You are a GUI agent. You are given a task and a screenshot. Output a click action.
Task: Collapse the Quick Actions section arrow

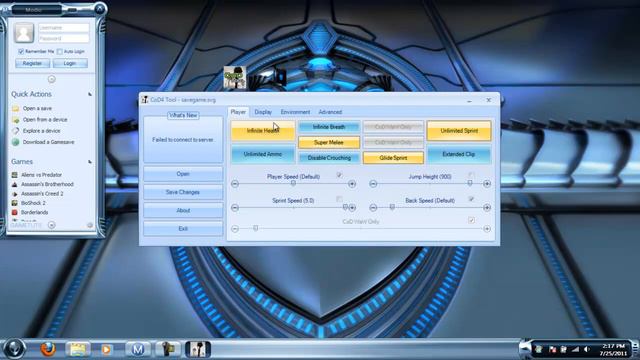[90, 94]
